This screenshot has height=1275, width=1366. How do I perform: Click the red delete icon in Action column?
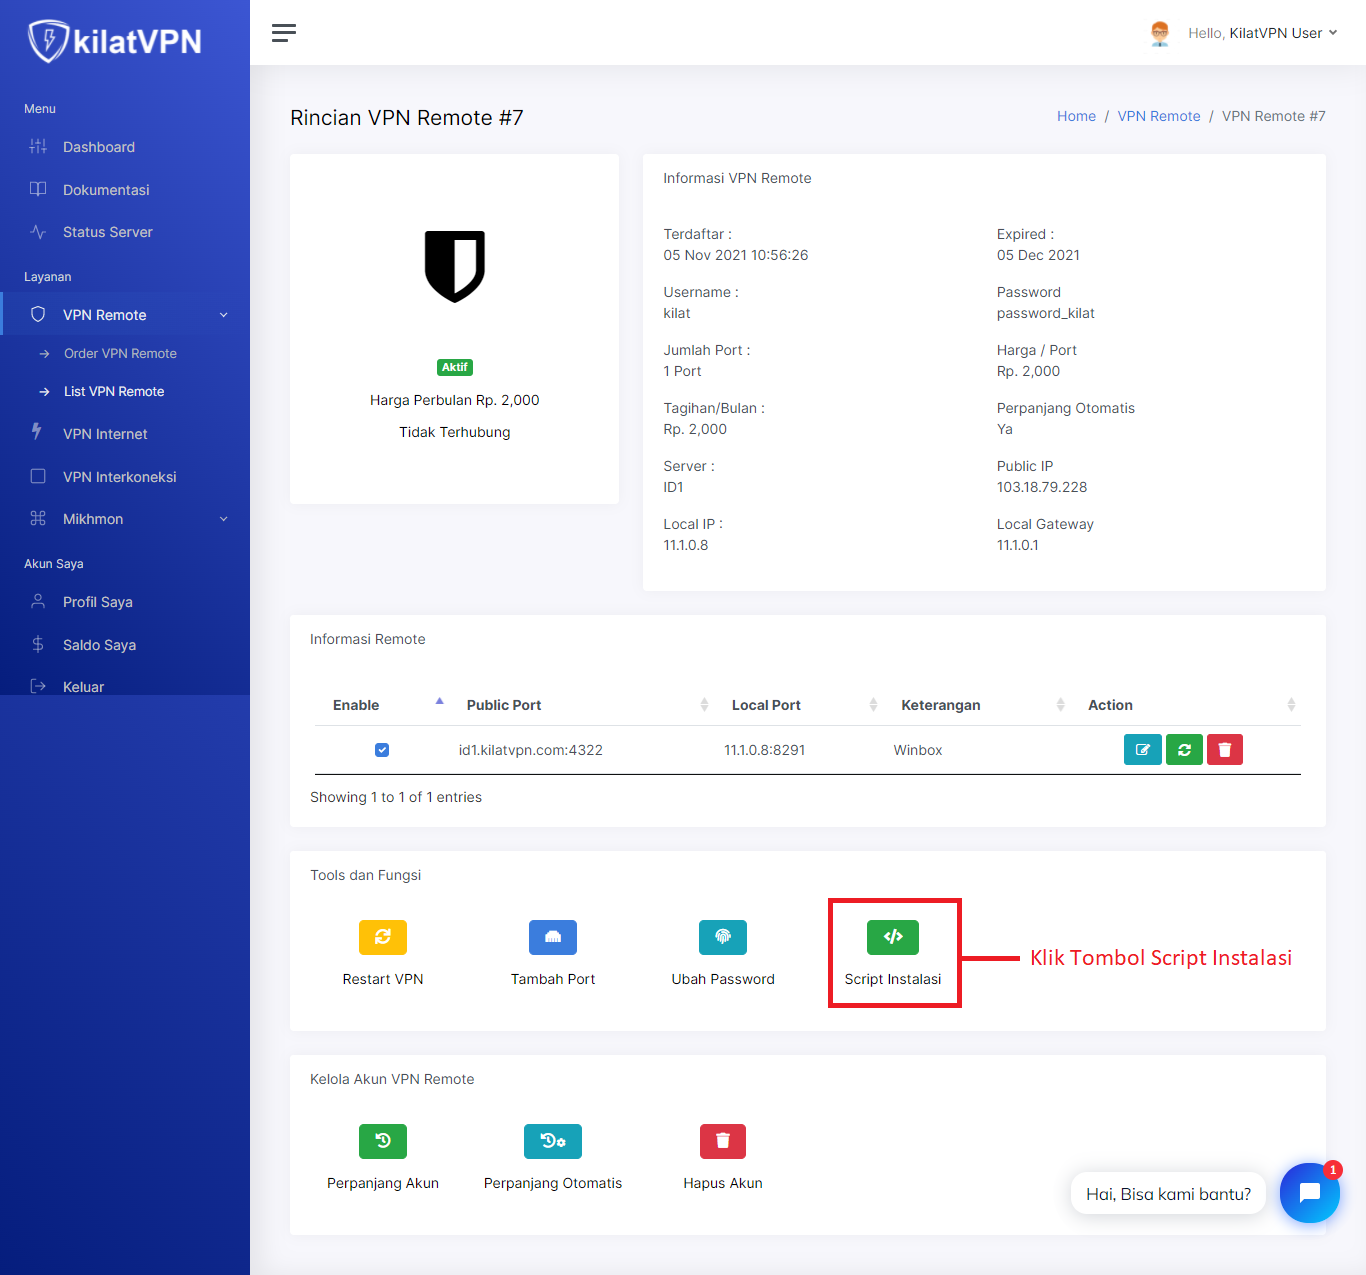1224,749
